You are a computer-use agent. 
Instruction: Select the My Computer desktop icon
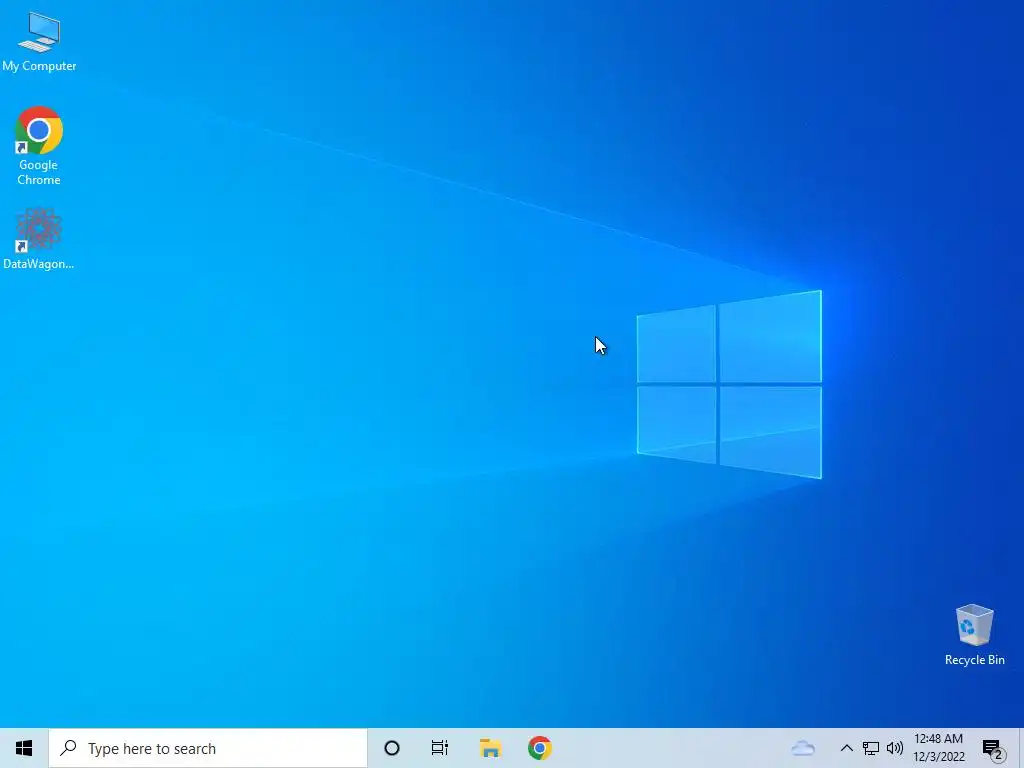pyautogui.click(x=39, y=42)
